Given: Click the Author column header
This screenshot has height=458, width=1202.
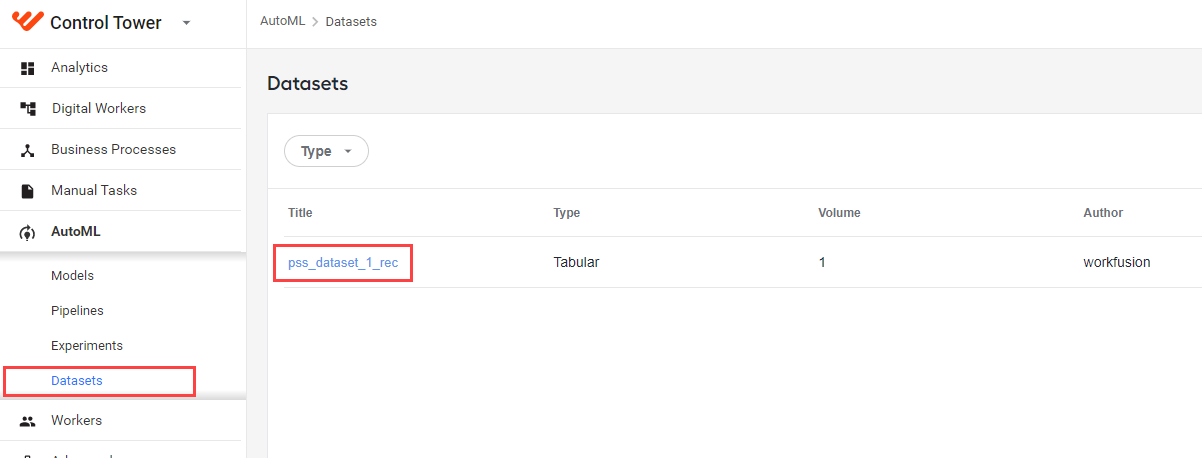Looking at the screenshot, I should (1103, 213).
